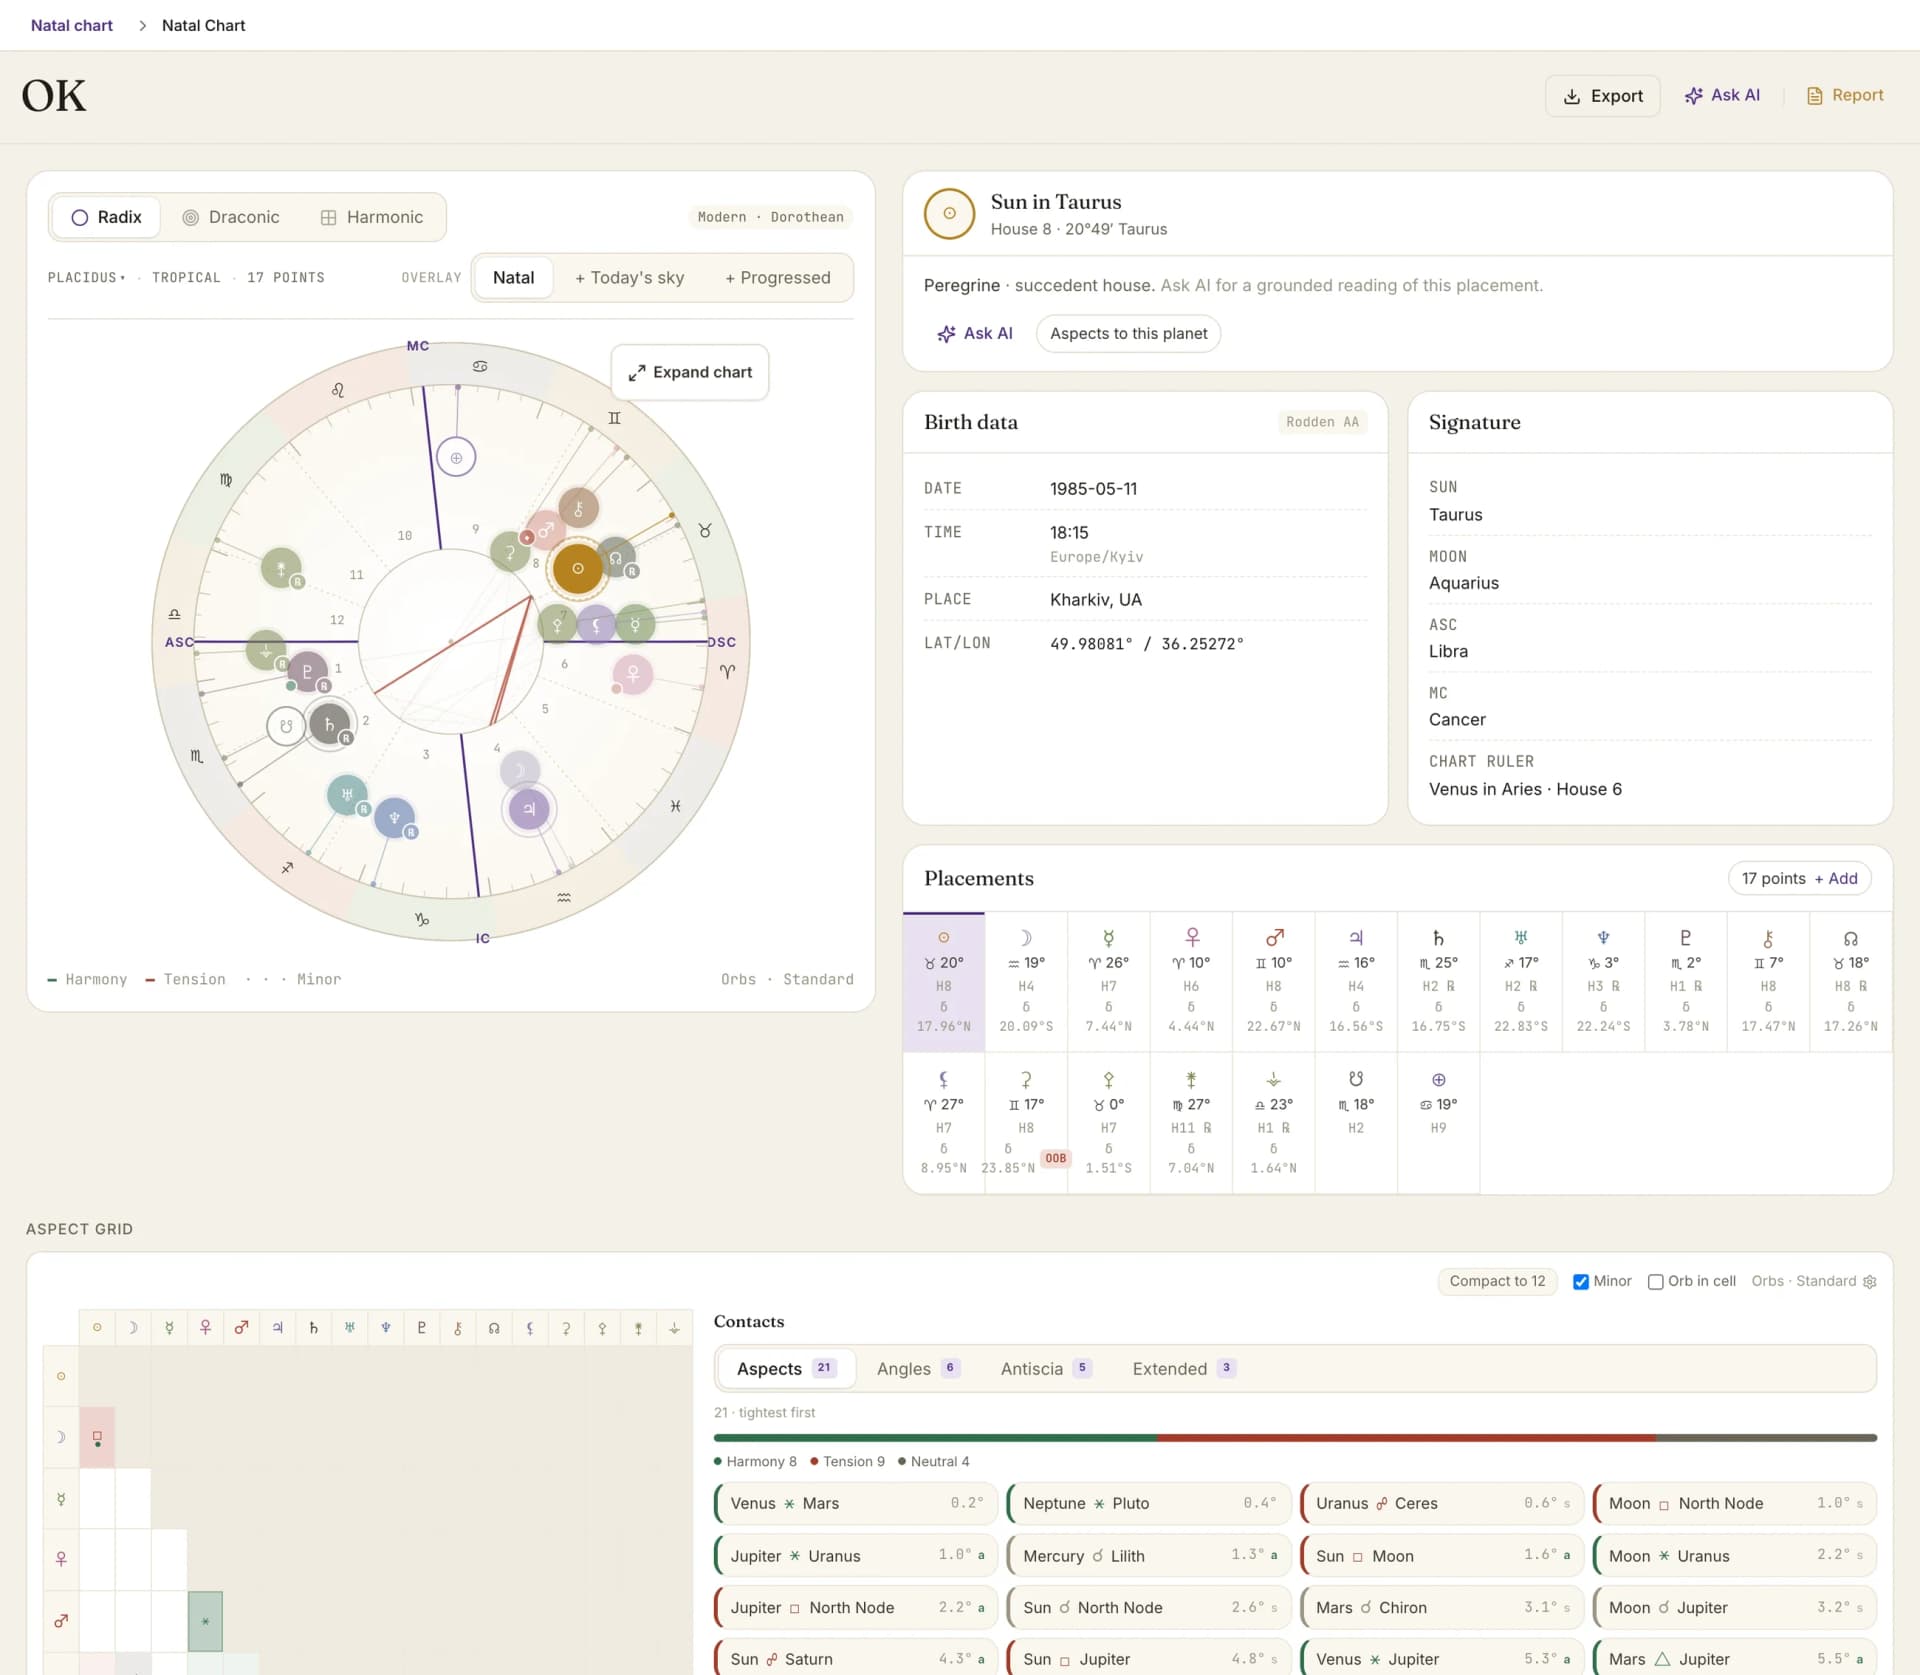Click Compact to 12 in aspect grid
Screen dimensions: 1920x1675
pyautogui.click(x=1497, y=1281)
